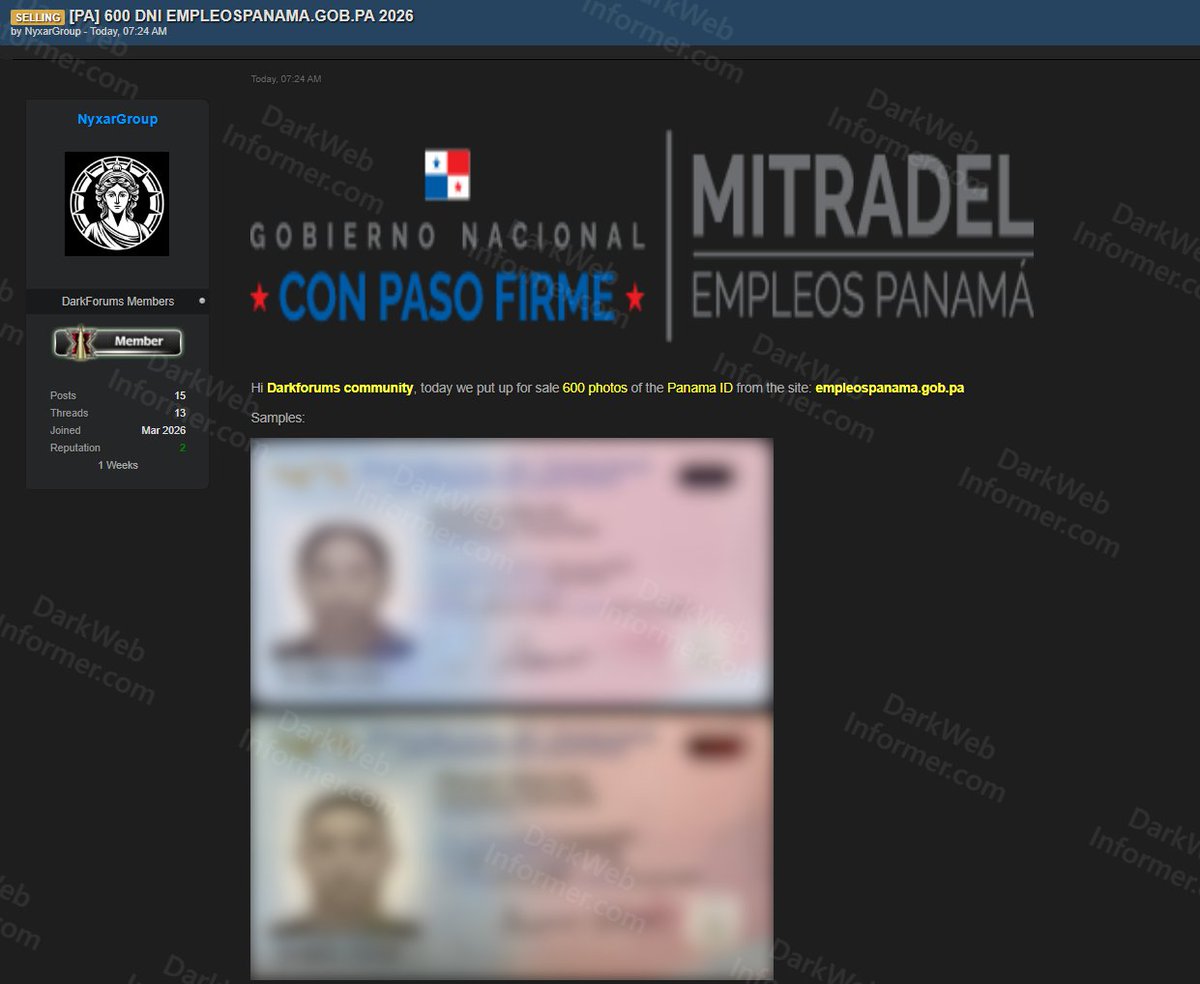Click the green Reputation score of 2
Image resolution: width=1200 pixels, height=984 pixels.
coord(182,447)
